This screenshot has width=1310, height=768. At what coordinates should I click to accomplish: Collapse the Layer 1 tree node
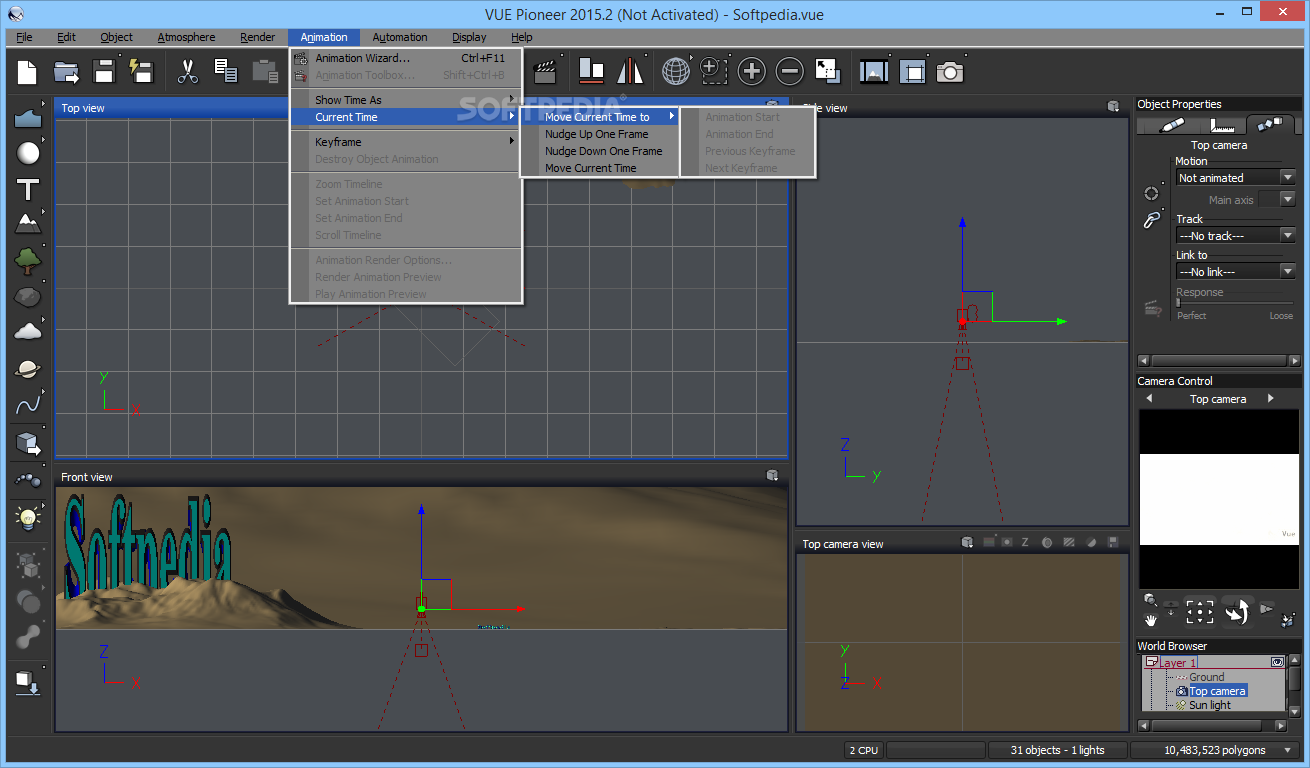pos(1151,662)
